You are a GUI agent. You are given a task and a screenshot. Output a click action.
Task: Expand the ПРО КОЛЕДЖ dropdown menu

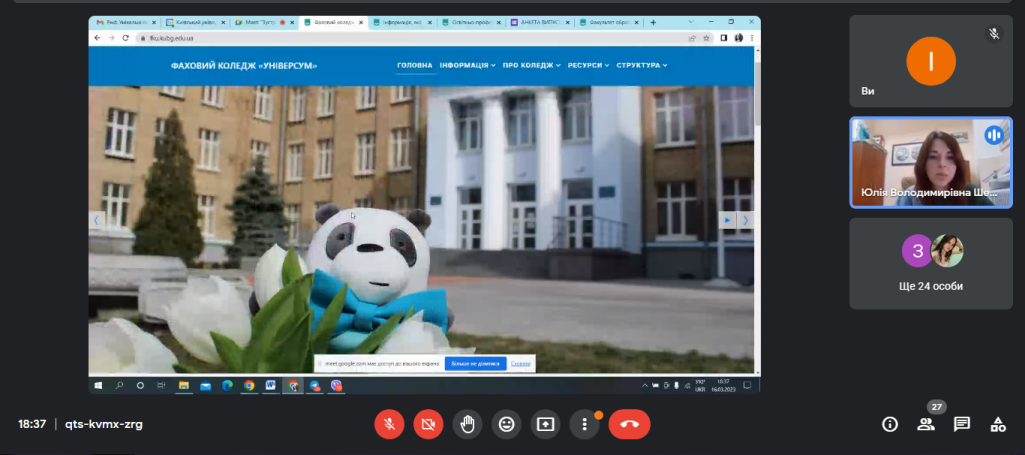(531, 65)
